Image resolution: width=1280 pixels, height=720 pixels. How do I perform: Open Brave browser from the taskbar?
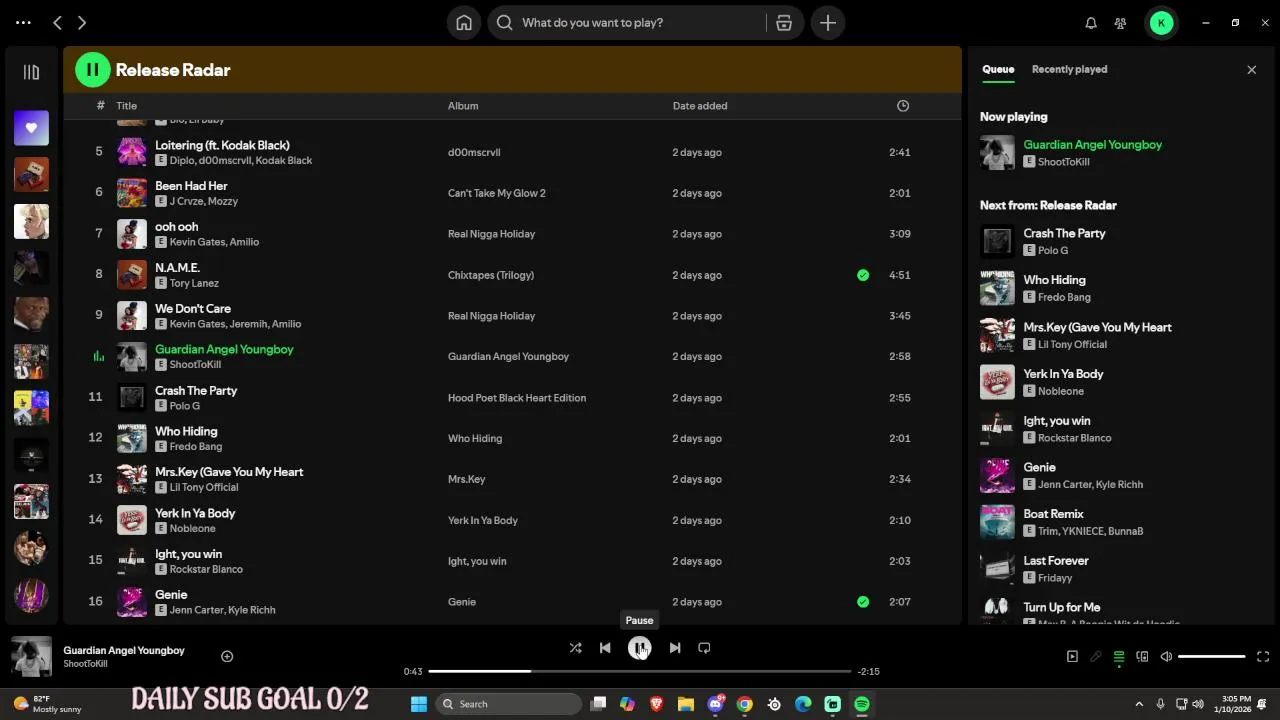click(657, 704)
